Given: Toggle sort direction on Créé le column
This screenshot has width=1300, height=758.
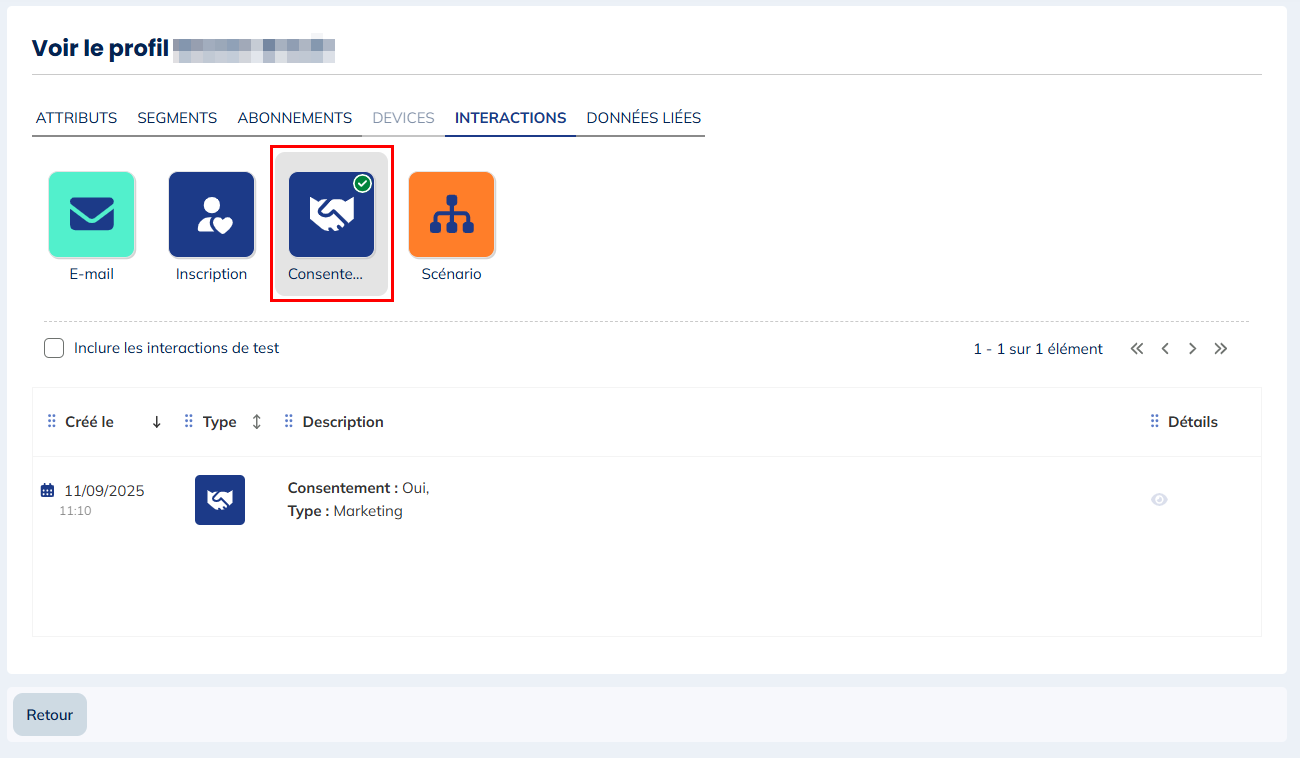Looking at the screenshot, I should [156, 422].
